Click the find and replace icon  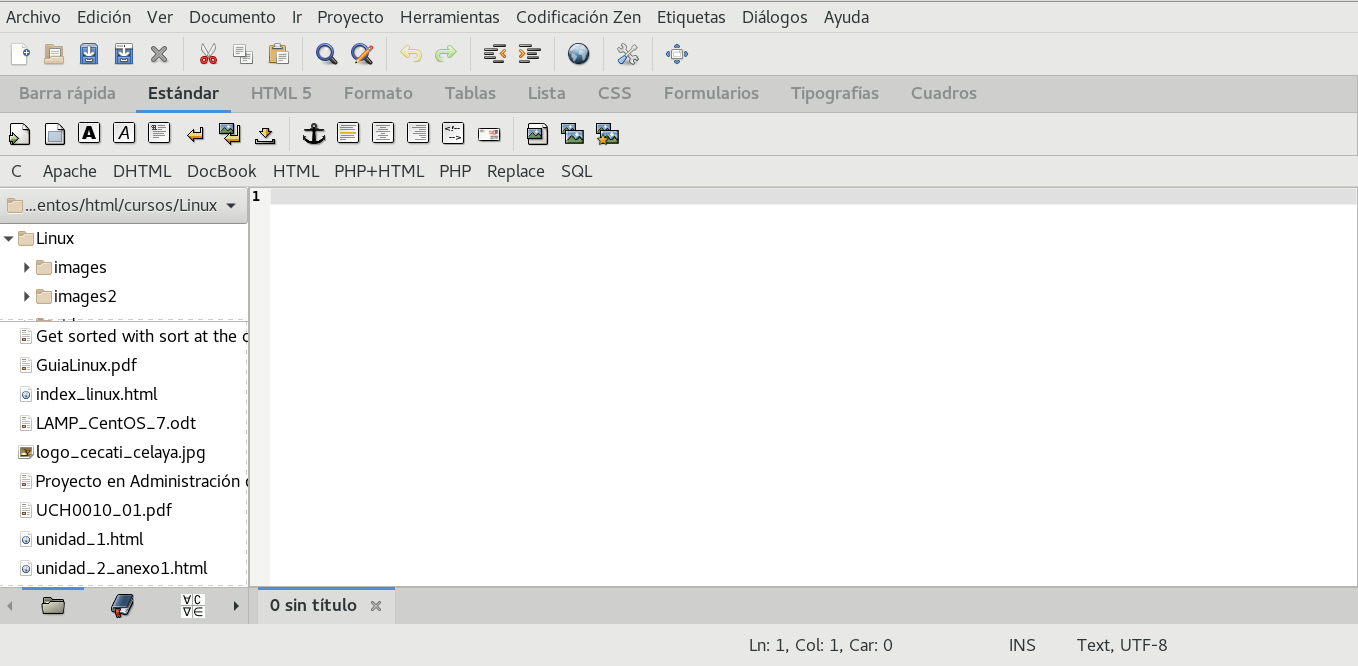click(x=362, y=54)
